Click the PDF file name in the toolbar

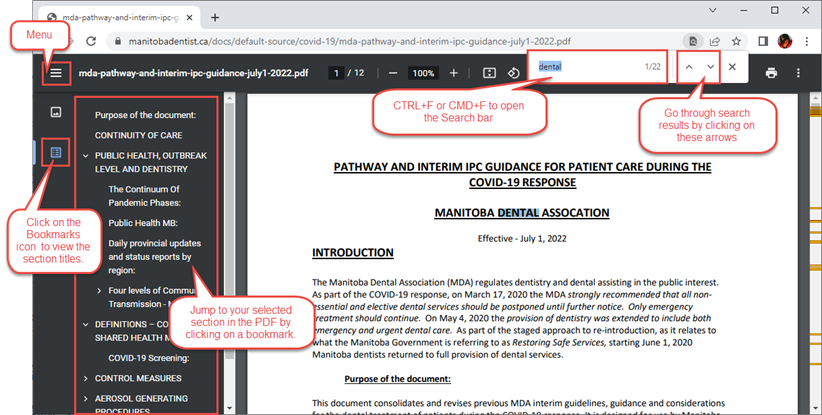193,73
